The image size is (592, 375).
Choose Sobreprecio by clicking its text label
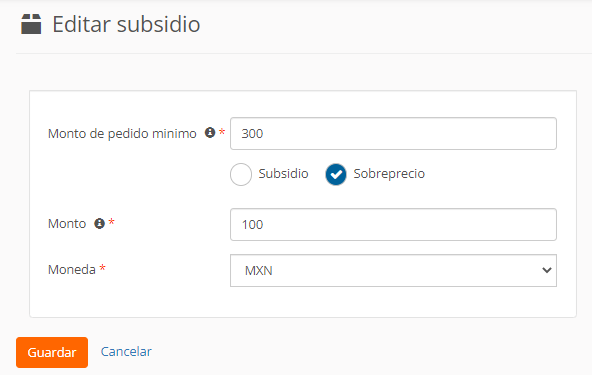pos(389,174)
